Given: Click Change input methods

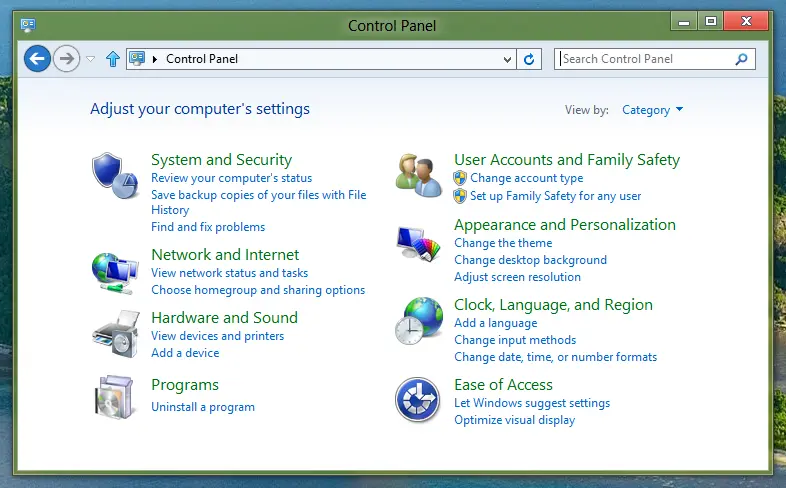Looking at the screenshot, I should click(x=515, y=340).
